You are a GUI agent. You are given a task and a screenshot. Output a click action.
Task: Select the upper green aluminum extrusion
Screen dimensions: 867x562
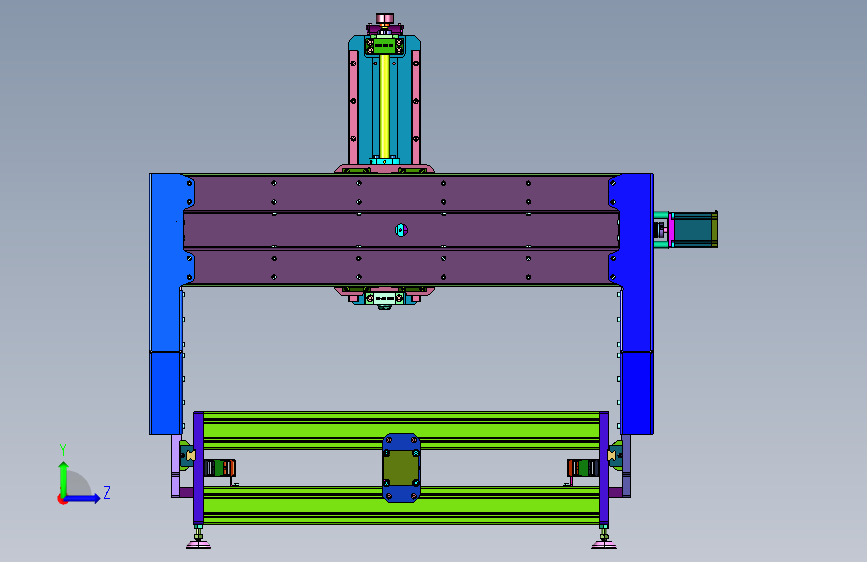tap(401, 430)
